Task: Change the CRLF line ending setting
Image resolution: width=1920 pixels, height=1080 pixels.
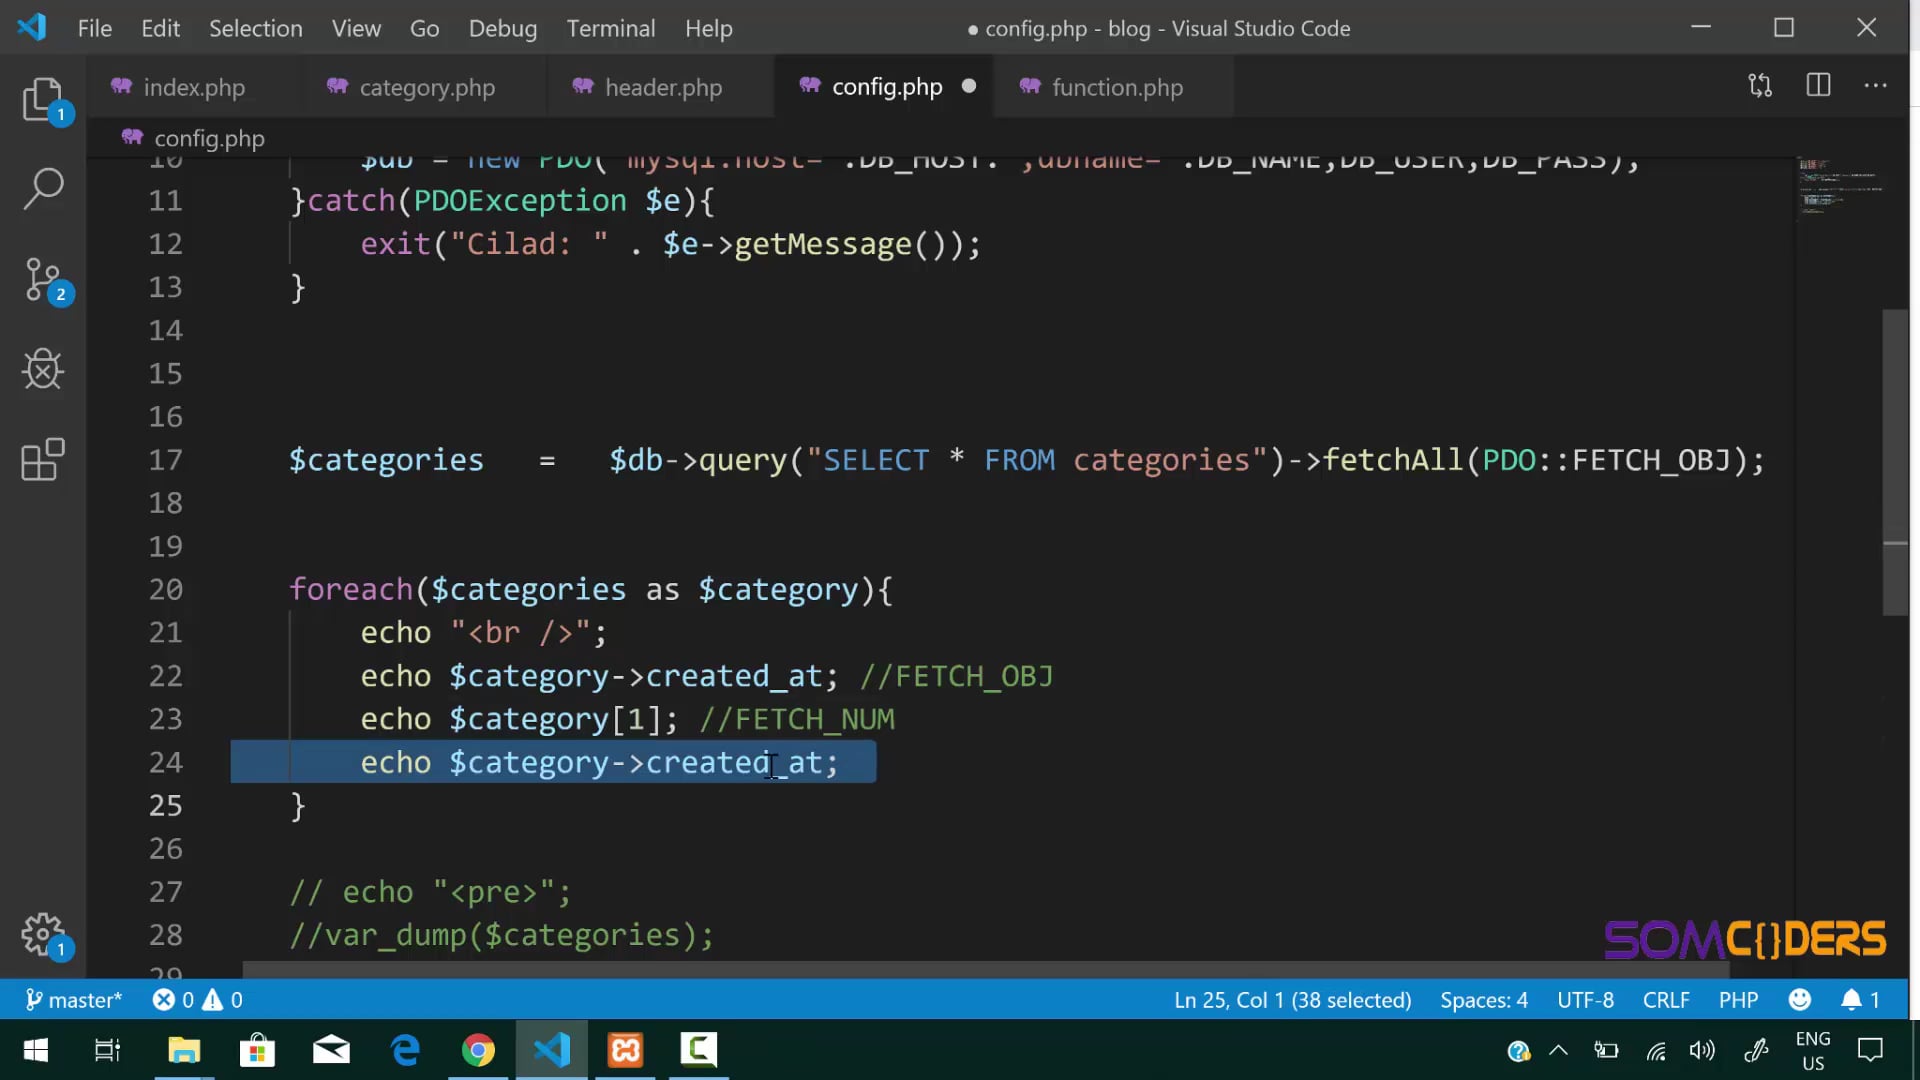Action: click(x=1666, y=1000)
